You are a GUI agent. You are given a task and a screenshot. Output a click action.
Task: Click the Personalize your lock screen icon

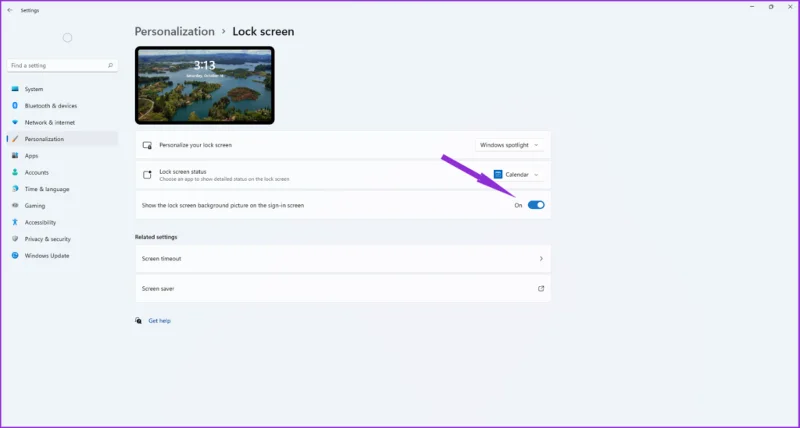point(147,145)
